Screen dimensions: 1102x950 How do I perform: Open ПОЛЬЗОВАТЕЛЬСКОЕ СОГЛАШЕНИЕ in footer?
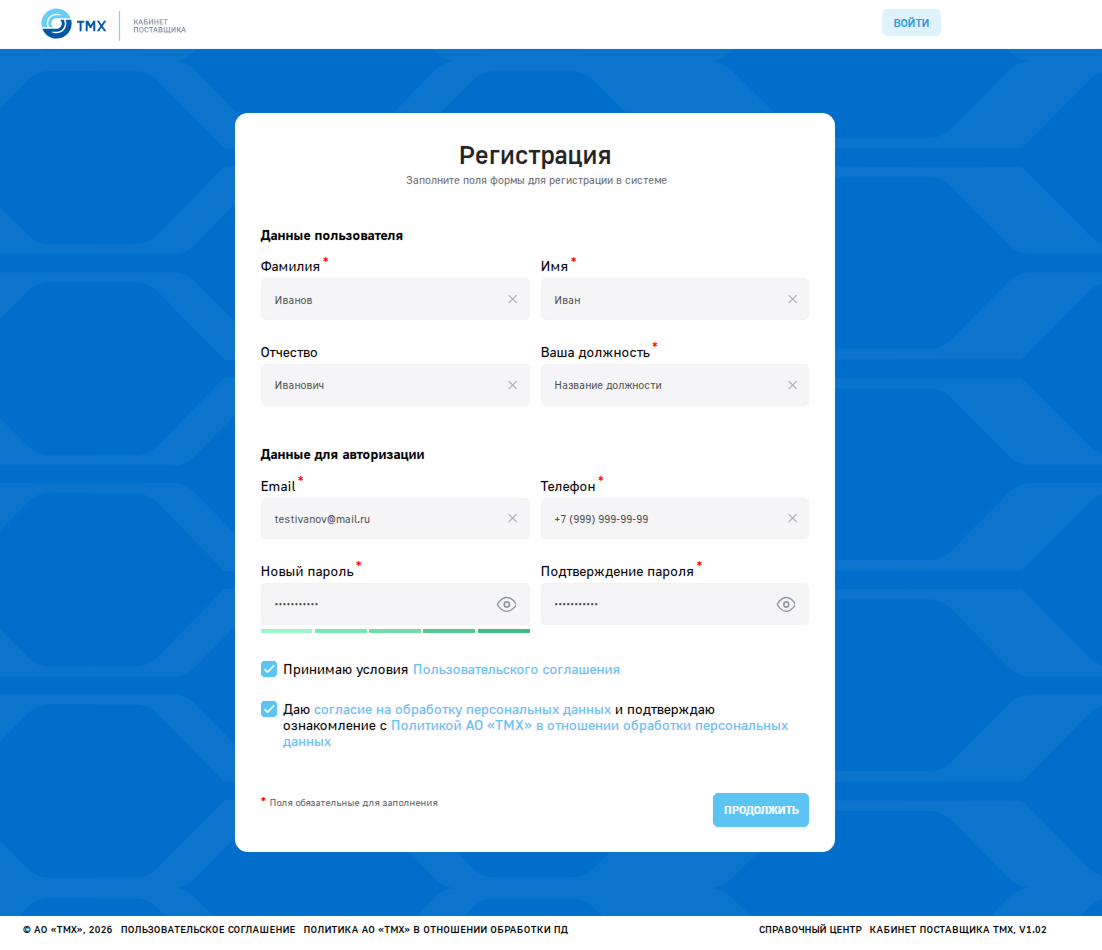[208, 930]
